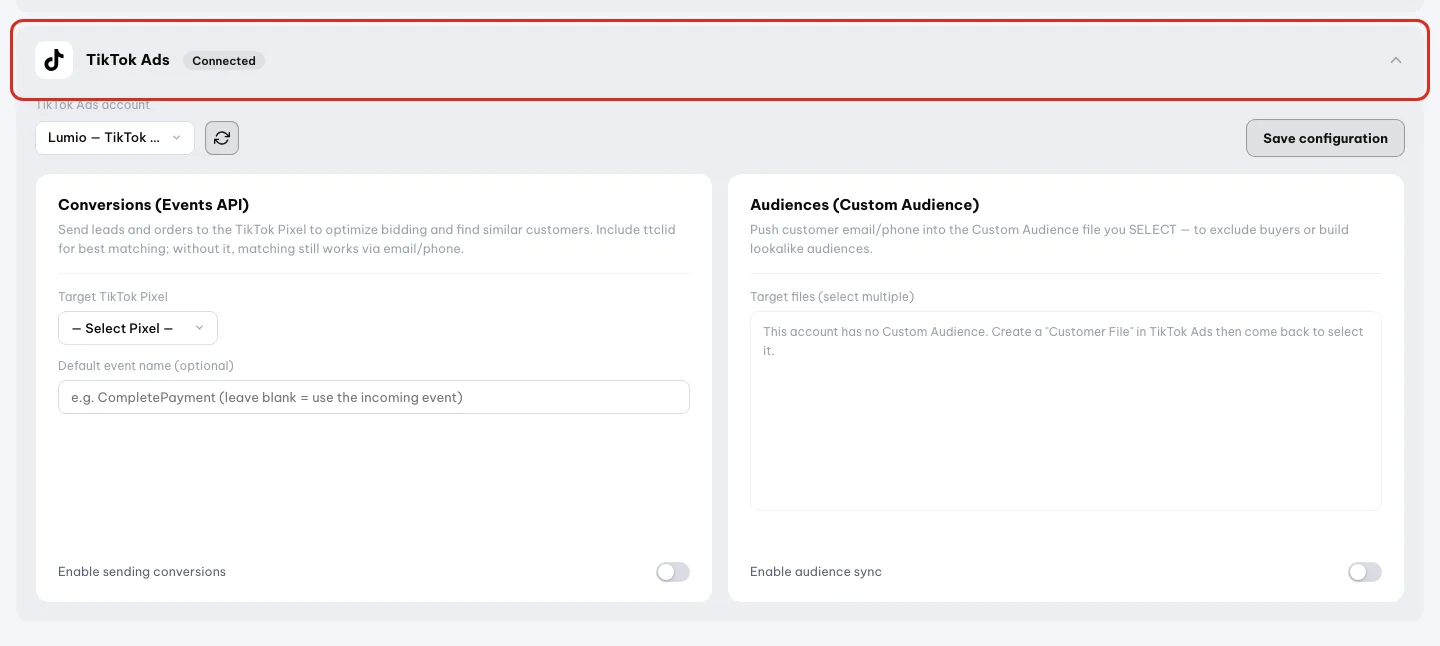Click the 'Send leads and orders' description
The width and height of the screenshot is (1440, 646).
[367, 239]
